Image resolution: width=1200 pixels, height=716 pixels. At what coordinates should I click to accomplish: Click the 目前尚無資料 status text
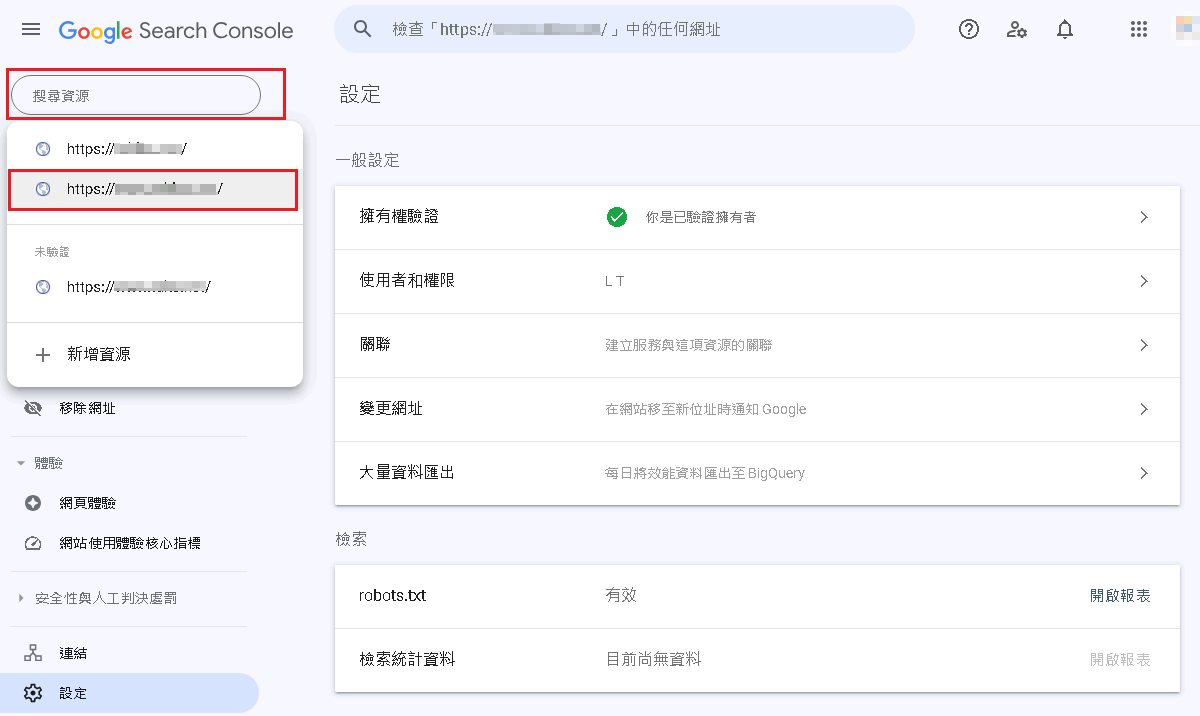[653, 659]
